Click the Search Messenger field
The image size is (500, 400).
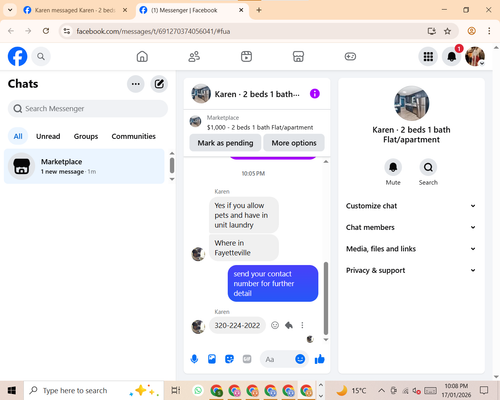88,109
